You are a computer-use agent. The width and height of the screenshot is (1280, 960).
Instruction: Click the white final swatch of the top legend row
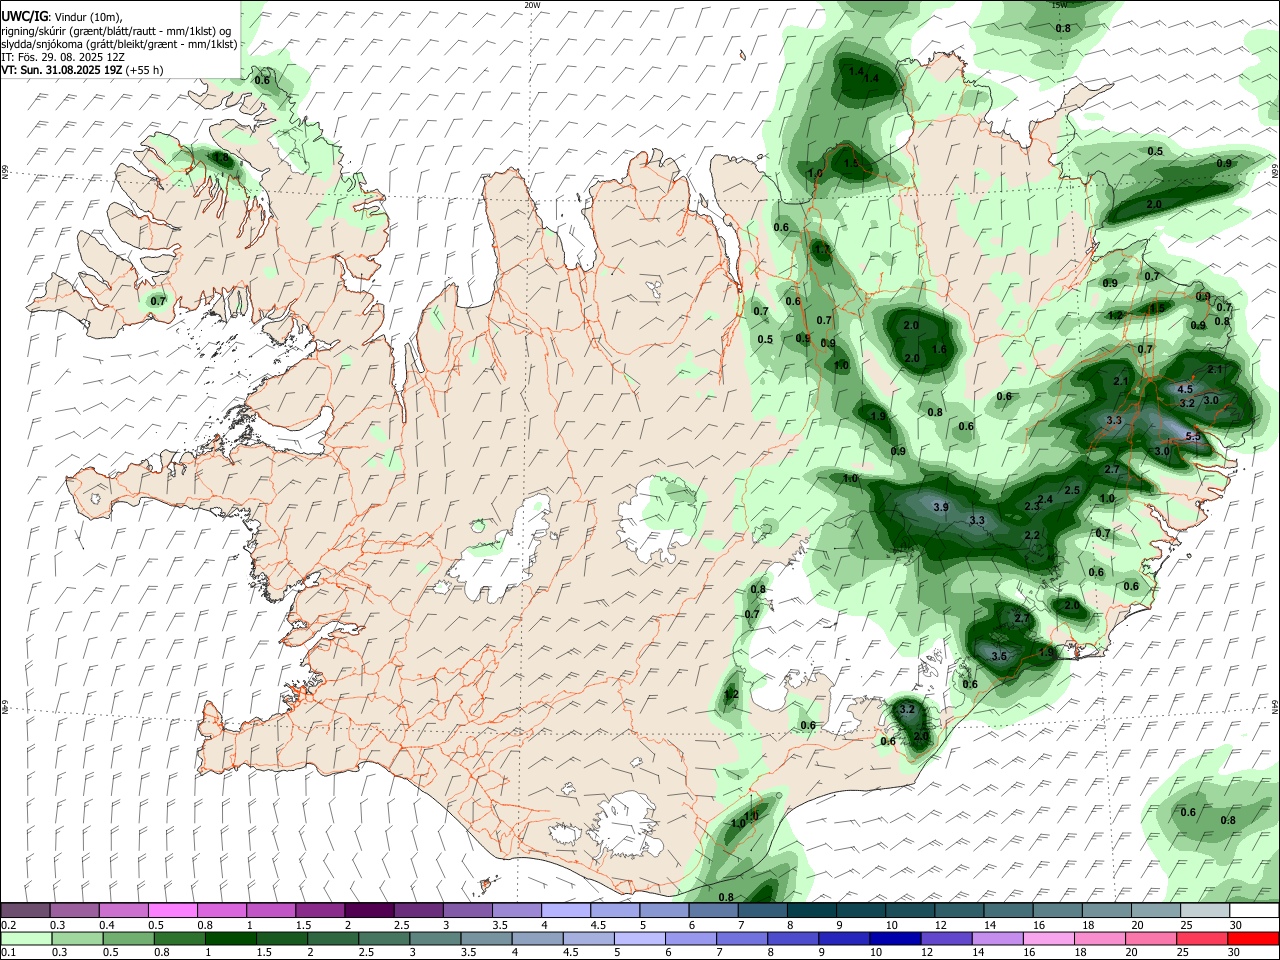pyautogui.click(x=1254, y=910)
